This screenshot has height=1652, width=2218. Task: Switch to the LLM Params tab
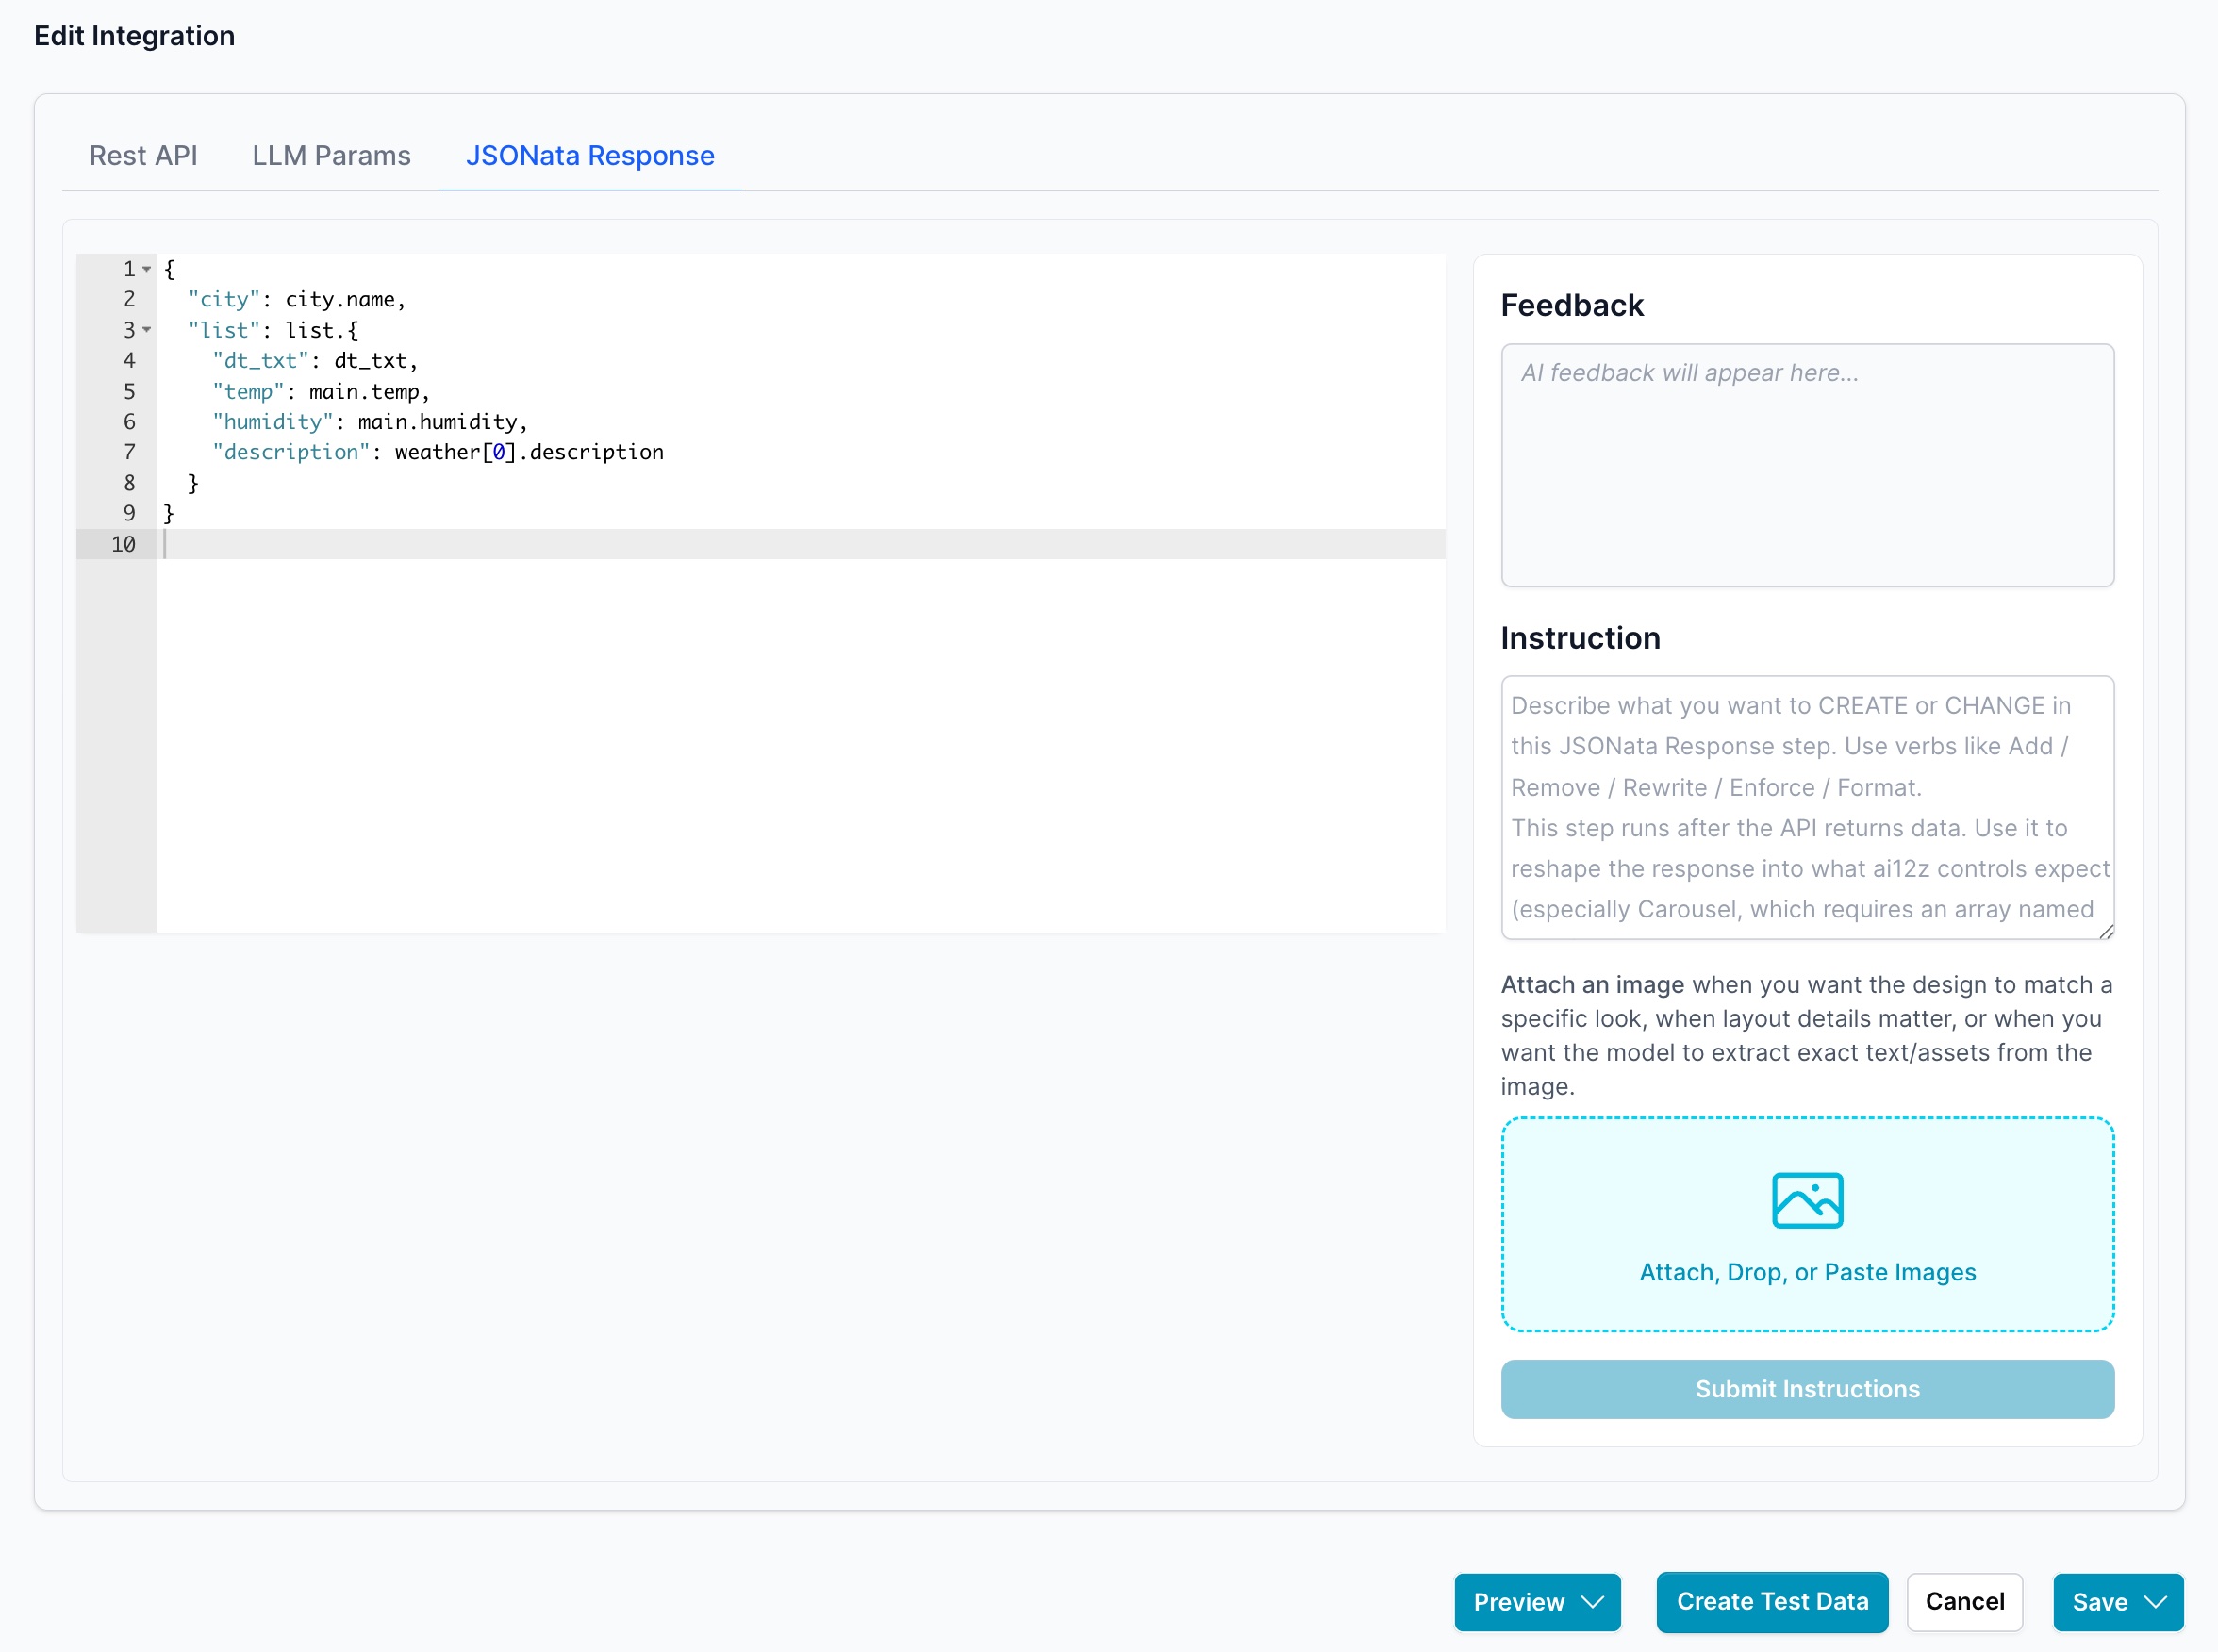click(x=331, y=156)
